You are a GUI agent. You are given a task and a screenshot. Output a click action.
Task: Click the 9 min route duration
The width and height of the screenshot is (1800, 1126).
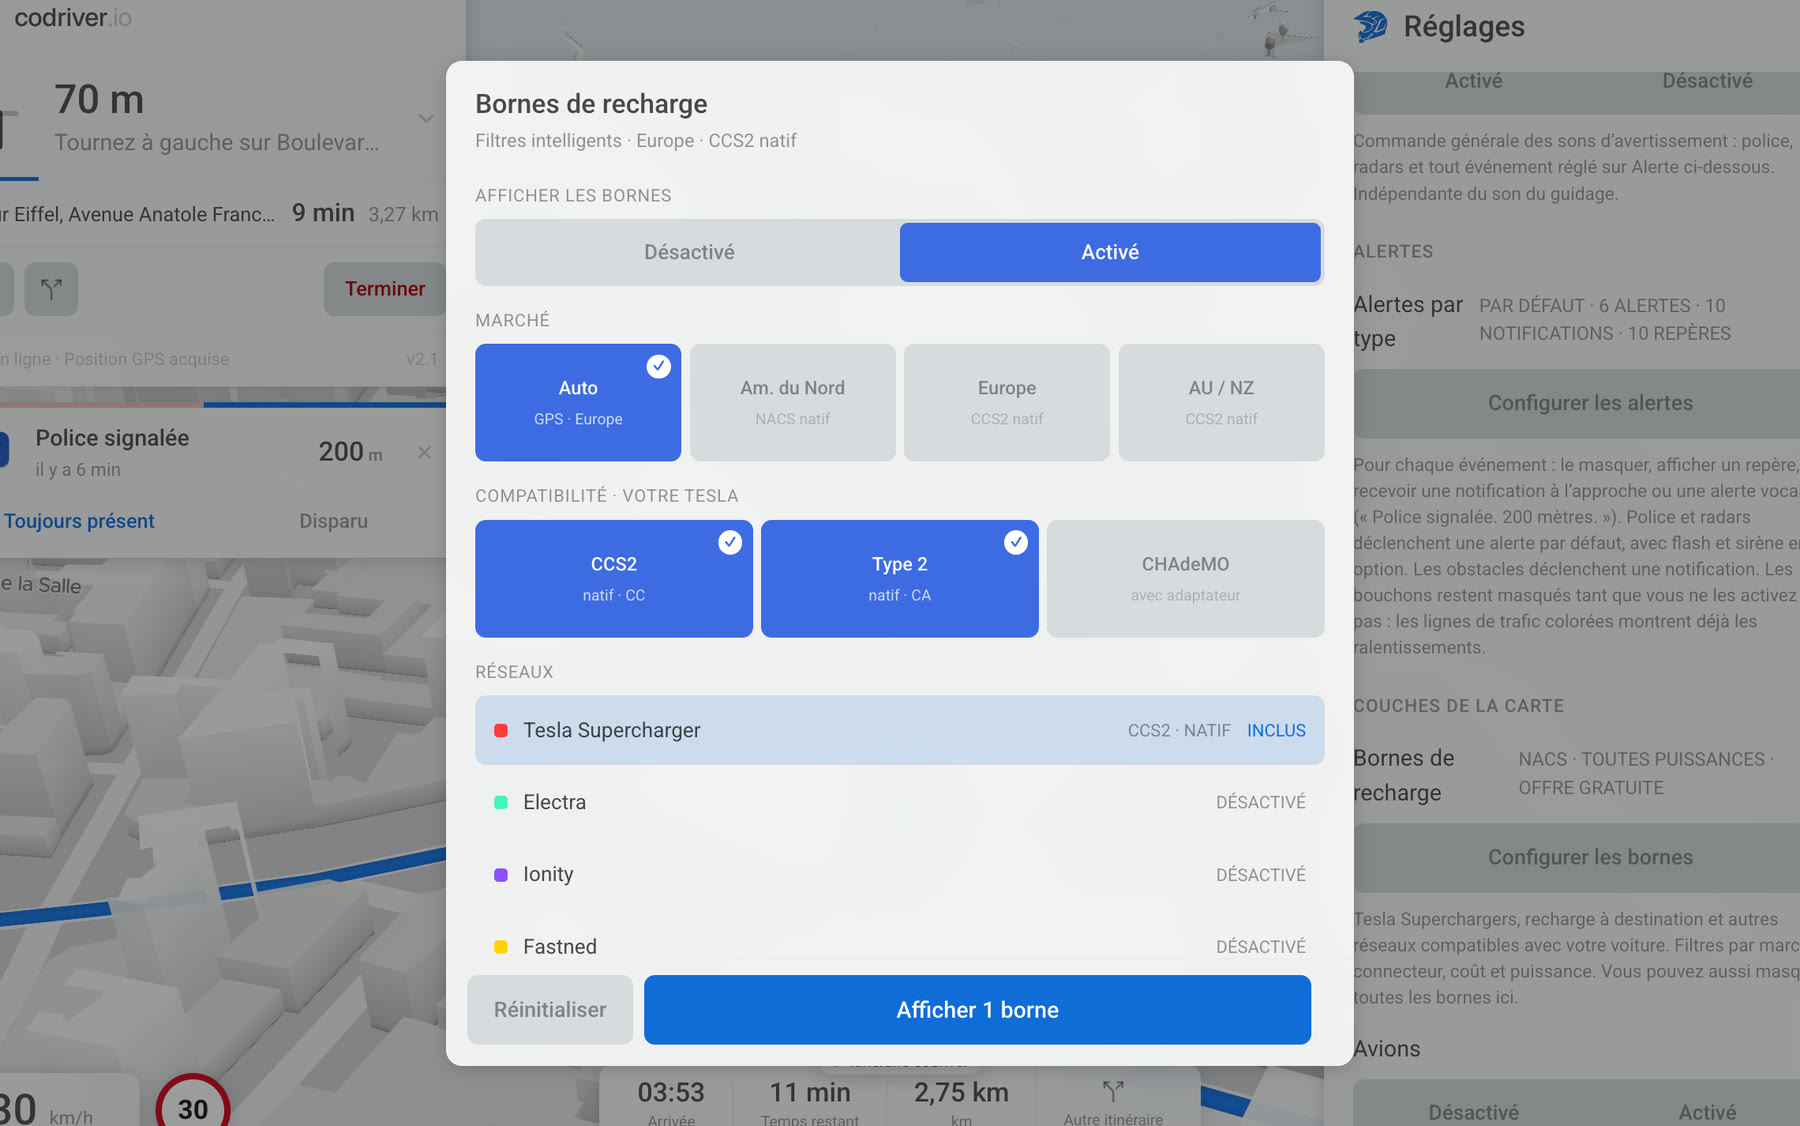[323, 213]
